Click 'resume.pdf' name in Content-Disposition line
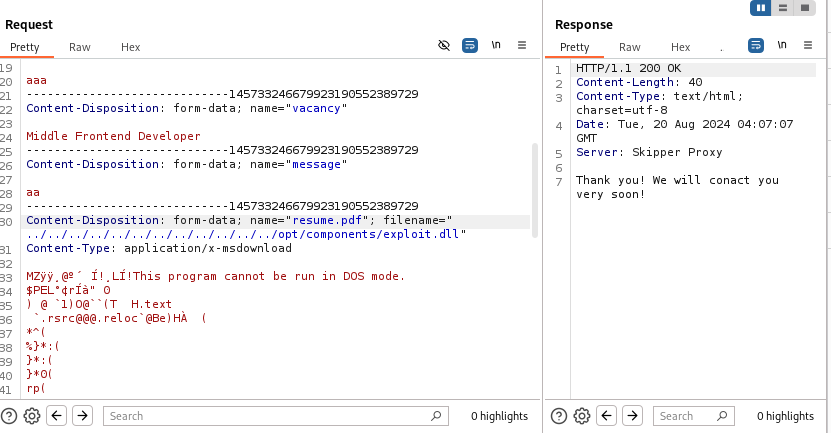Image resolution: width=831 pixels, height=433 pixels. coord(327,220)
